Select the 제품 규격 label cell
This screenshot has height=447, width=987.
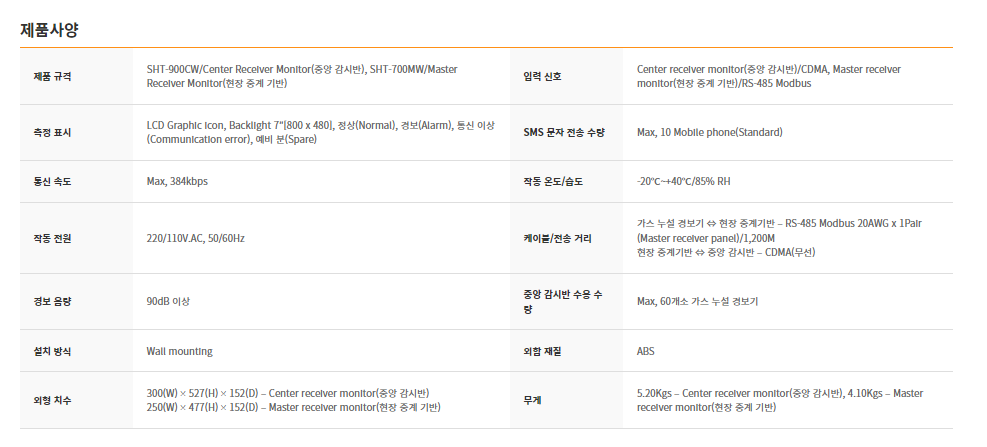coord(76,76)
